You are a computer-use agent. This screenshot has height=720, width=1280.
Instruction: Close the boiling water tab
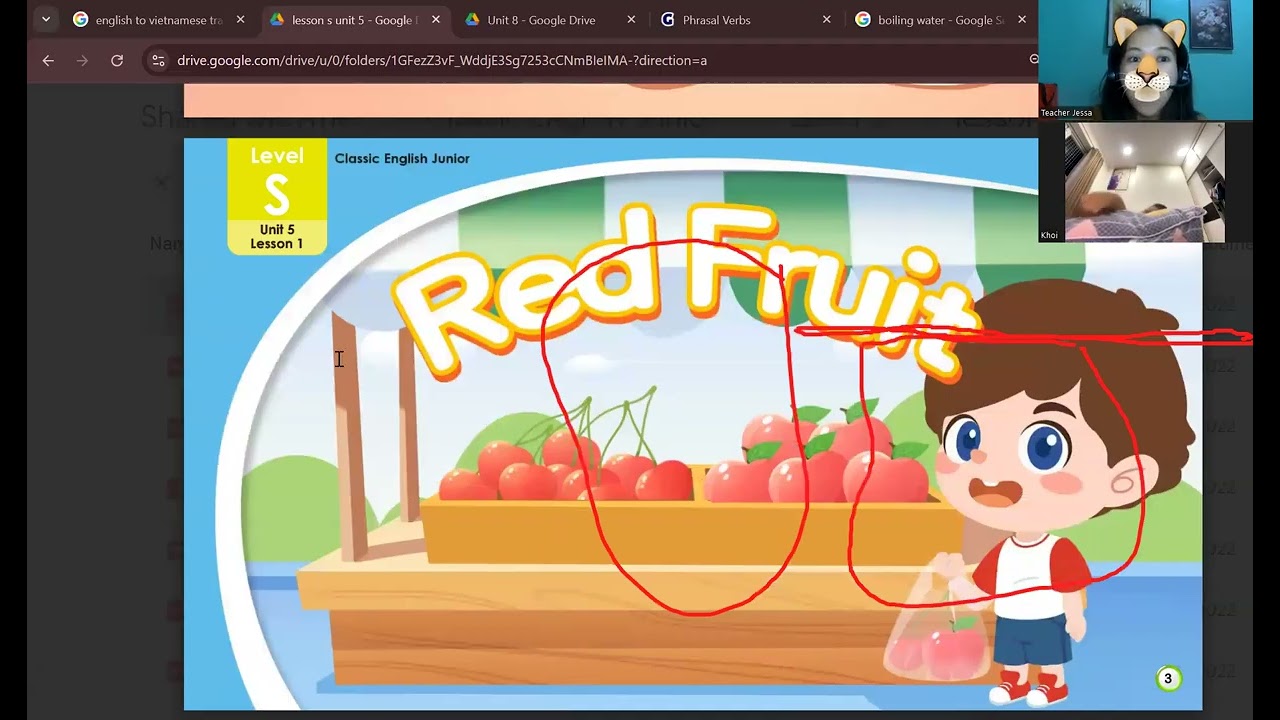tap(1021, 20)
